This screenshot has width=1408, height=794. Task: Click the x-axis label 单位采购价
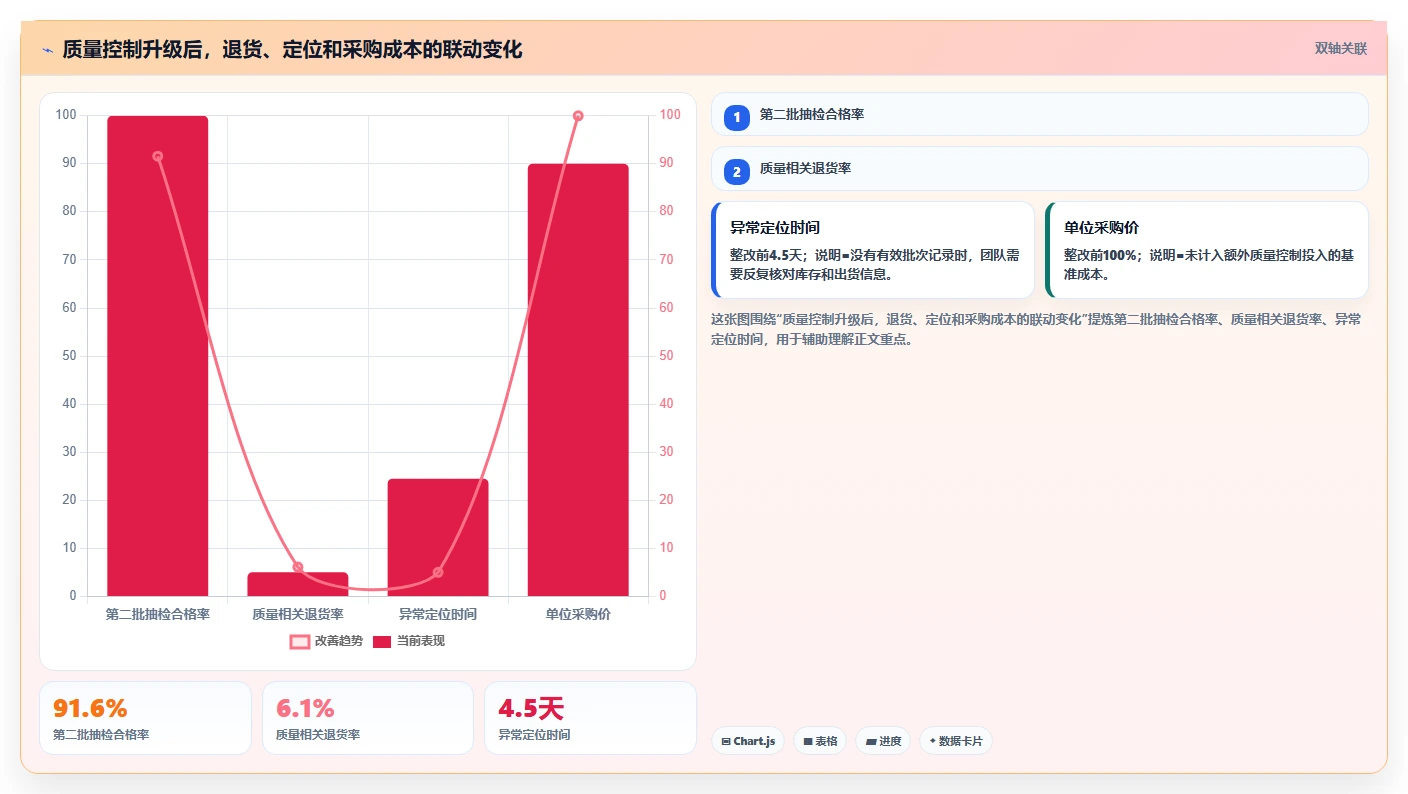(x=578, y=614)
